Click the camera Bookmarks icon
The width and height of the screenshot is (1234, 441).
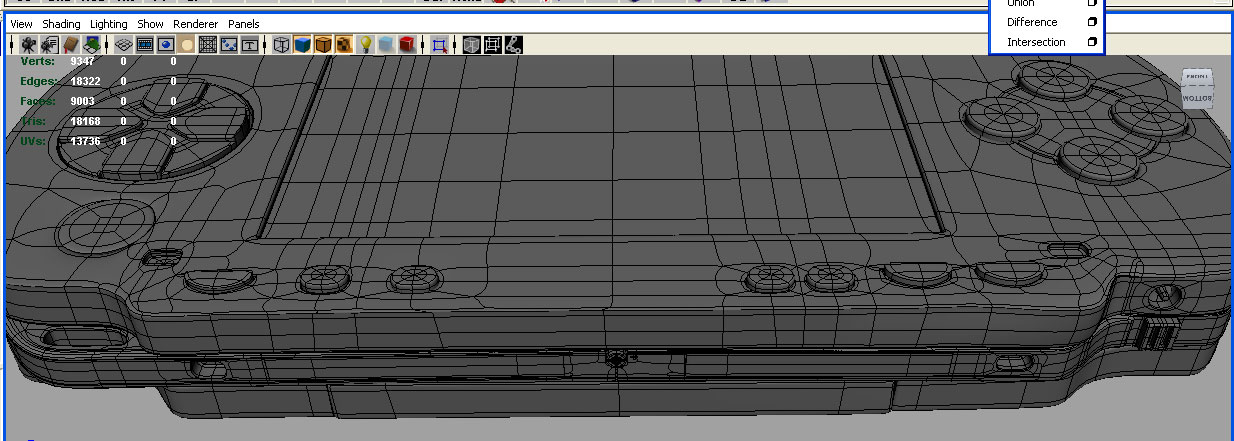coord(70,45)
